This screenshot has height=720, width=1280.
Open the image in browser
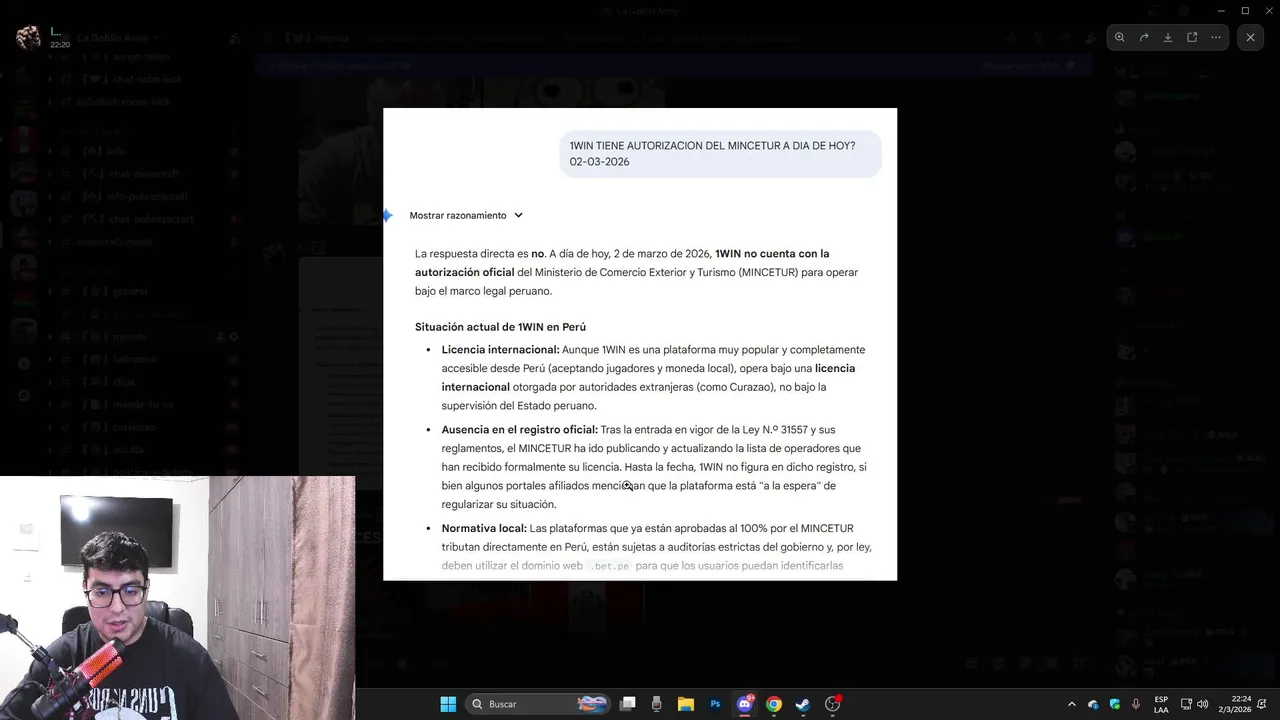[x=1192, y=37]
